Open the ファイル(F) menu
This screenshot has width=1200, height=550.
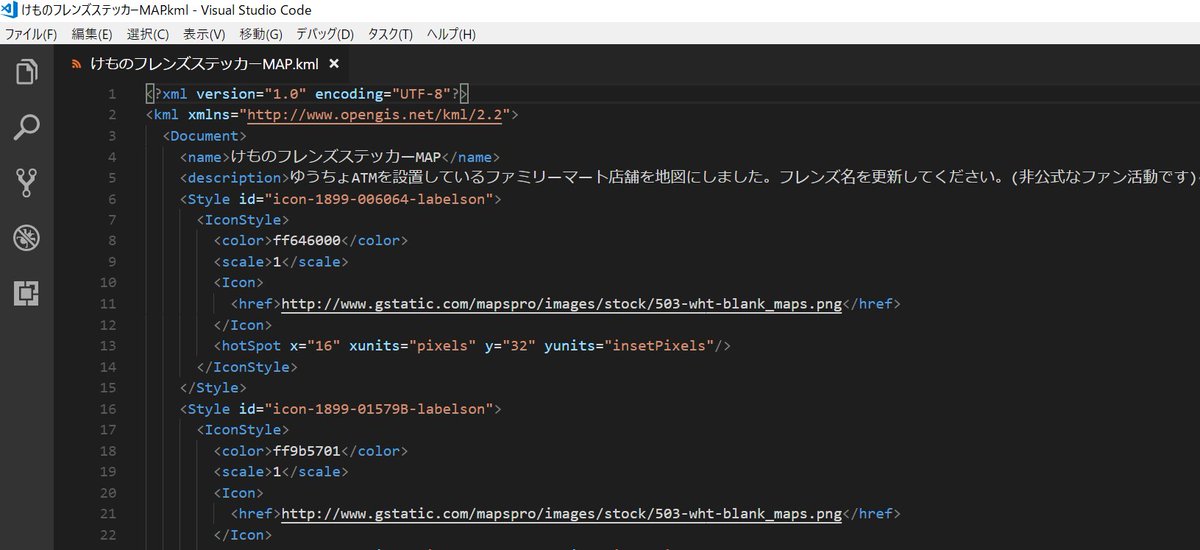[31, 34]
